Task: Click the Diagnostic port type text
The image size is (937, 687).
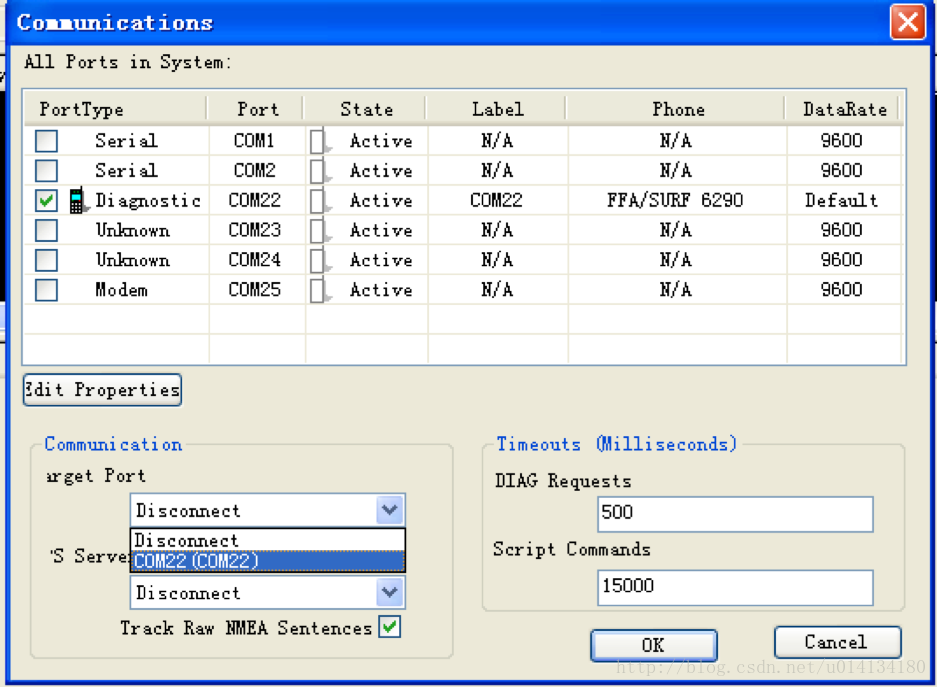Action: (148, 201)
